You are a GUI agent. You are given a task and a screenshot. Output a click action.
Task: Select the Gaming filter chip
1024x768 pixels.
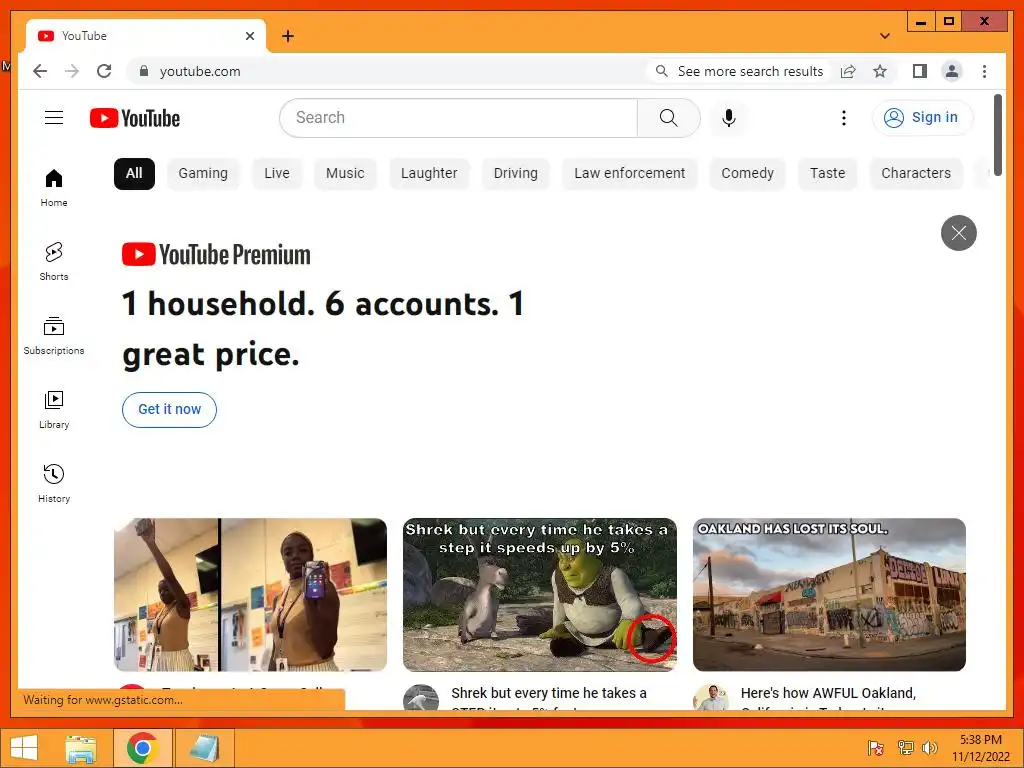tap(203, 174)
